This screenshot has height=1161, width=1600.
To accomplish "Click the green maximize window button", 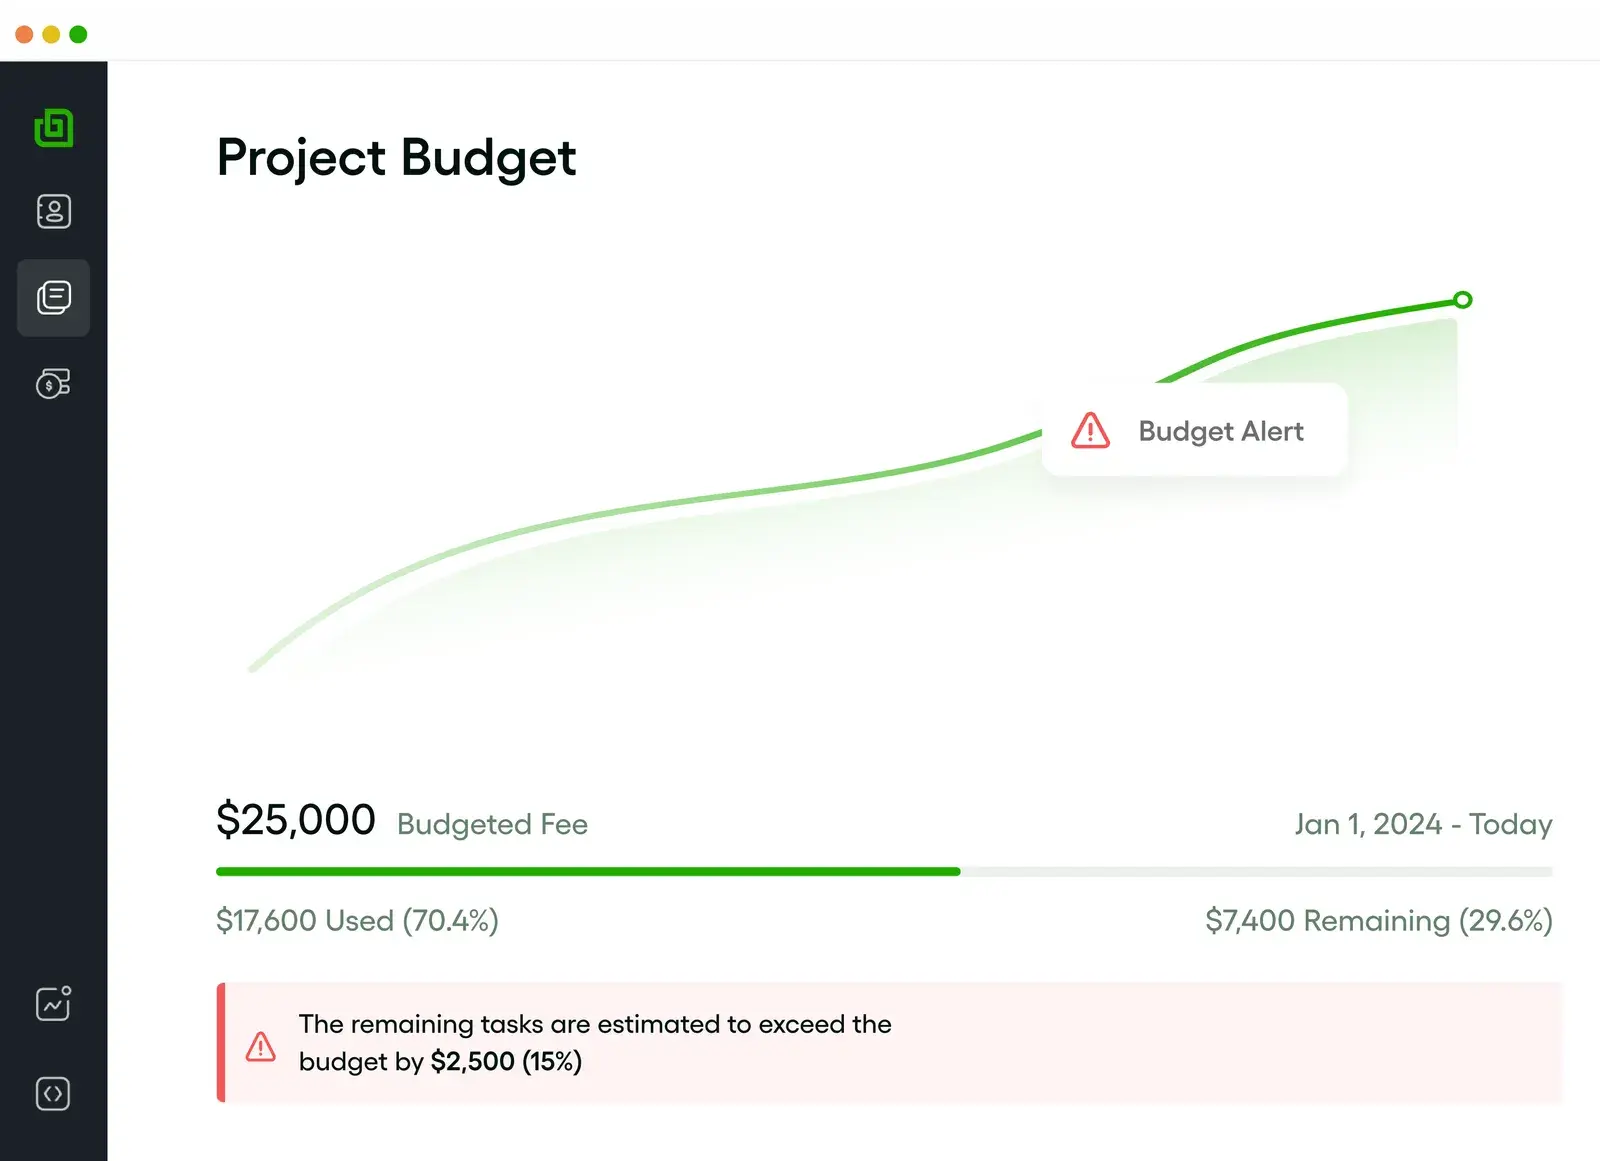I will click(78, 34).
